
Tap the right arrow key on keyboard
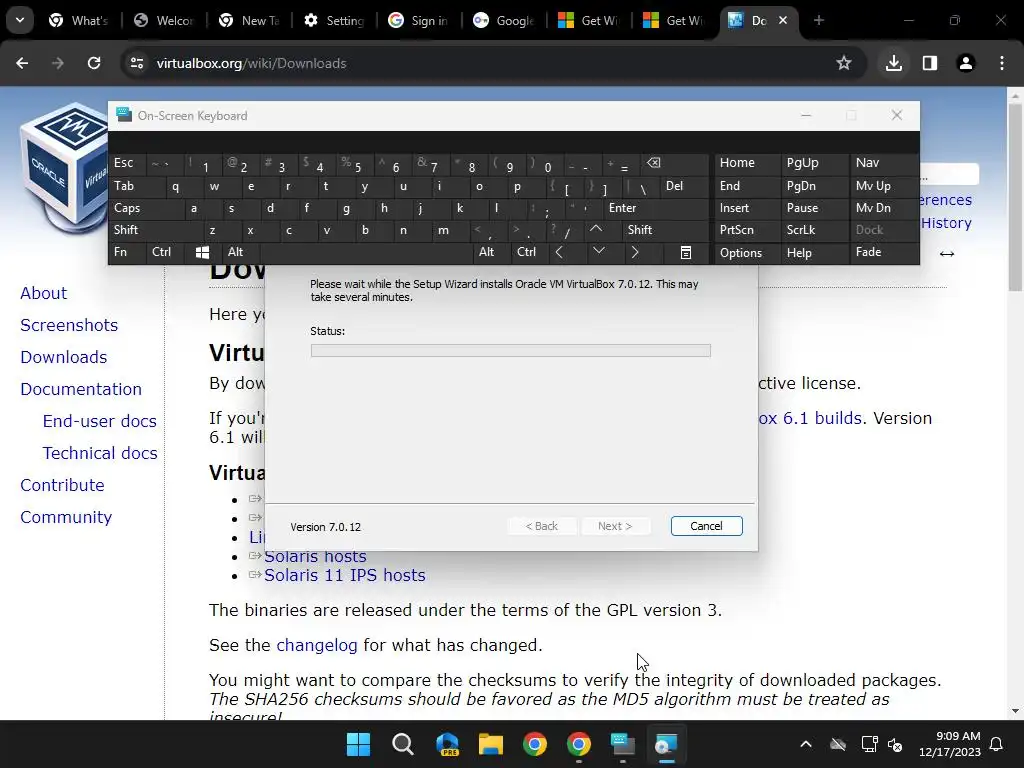coord(635,252)
